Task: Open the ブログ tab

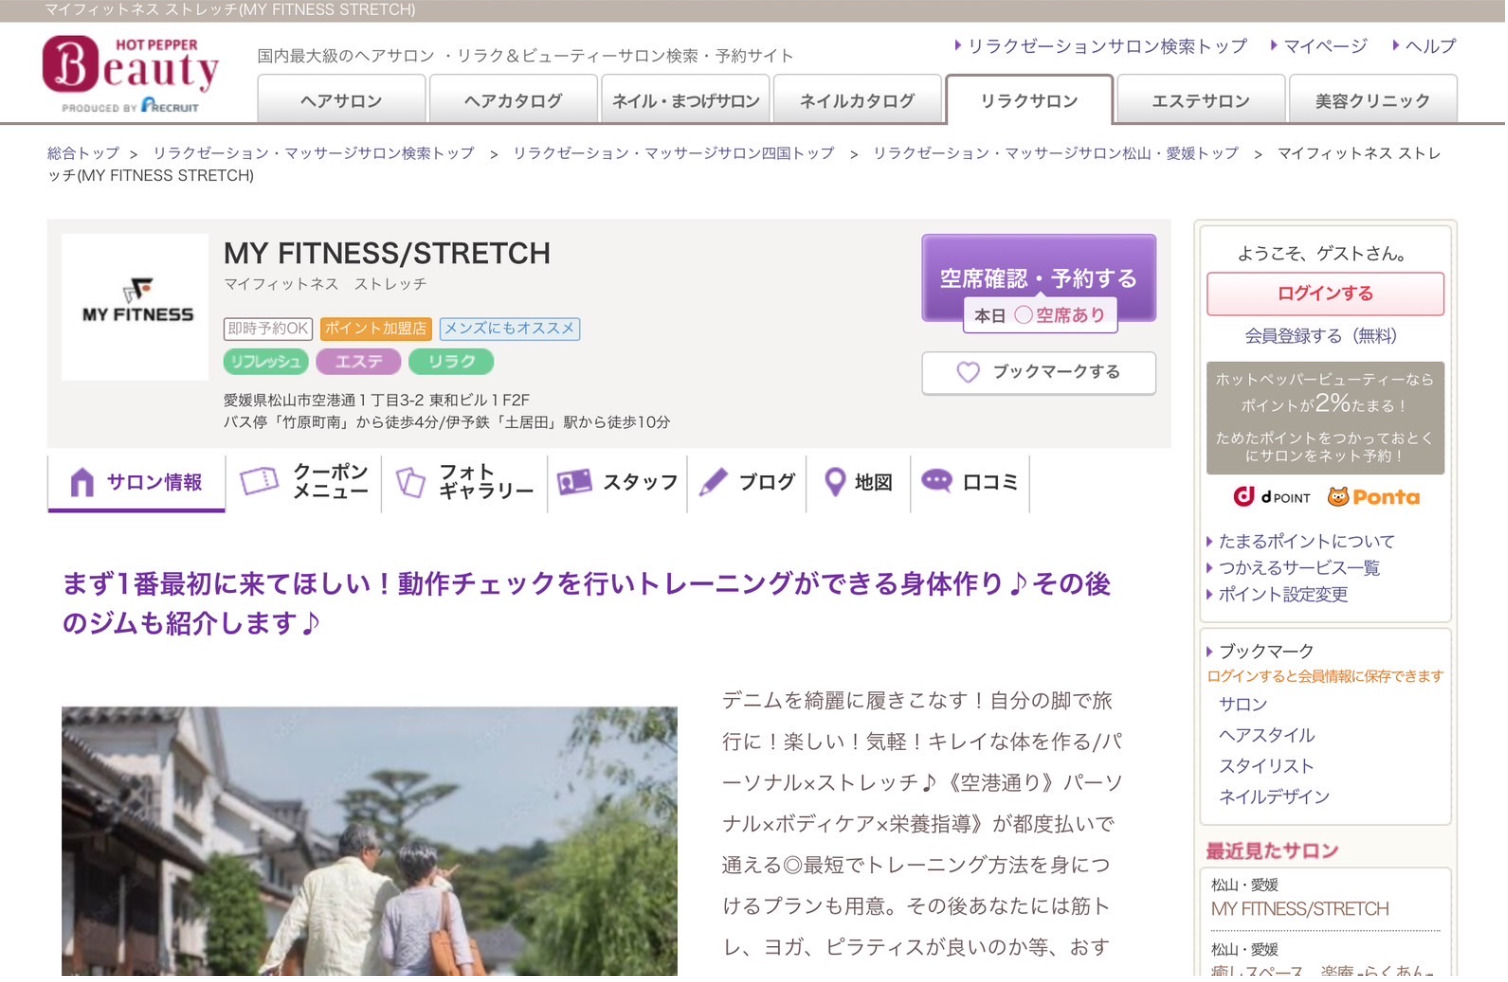Action: [747, 482]
